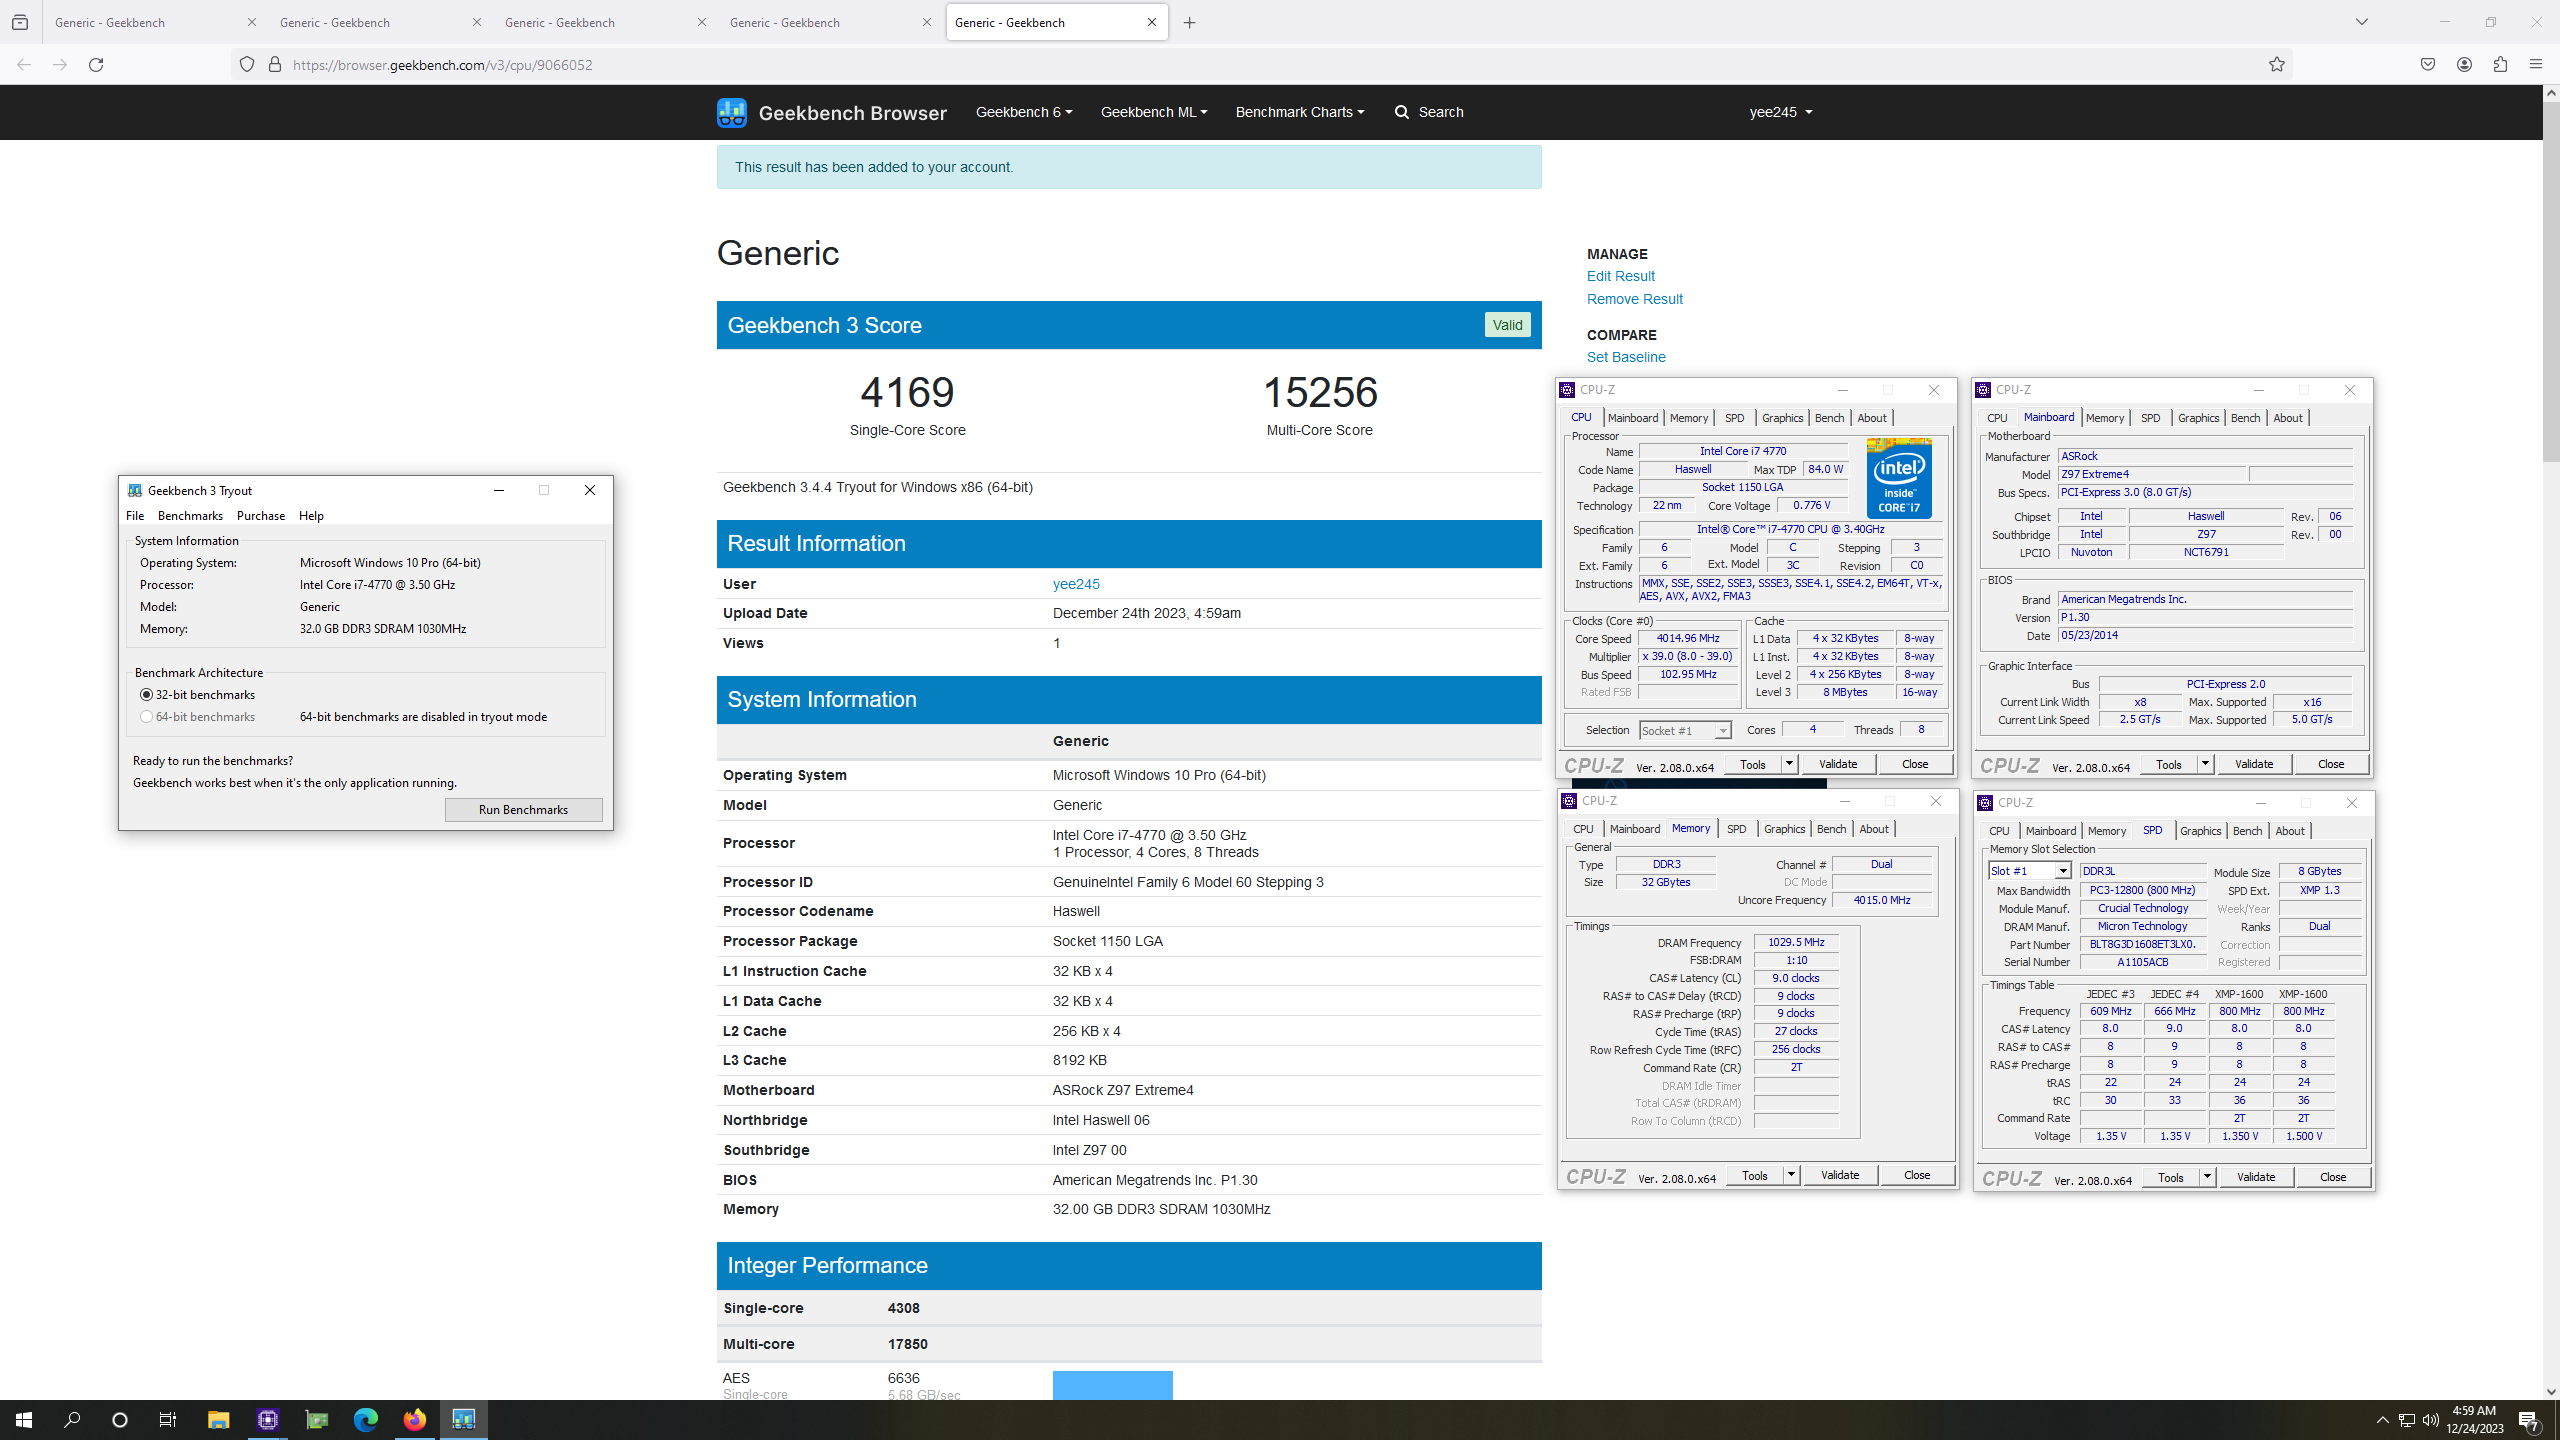Viewport: 2560px width, 1440px height.
Task: Switch to Mainboard tab in CPU-Z CPU window
Action: (1633, 418)
